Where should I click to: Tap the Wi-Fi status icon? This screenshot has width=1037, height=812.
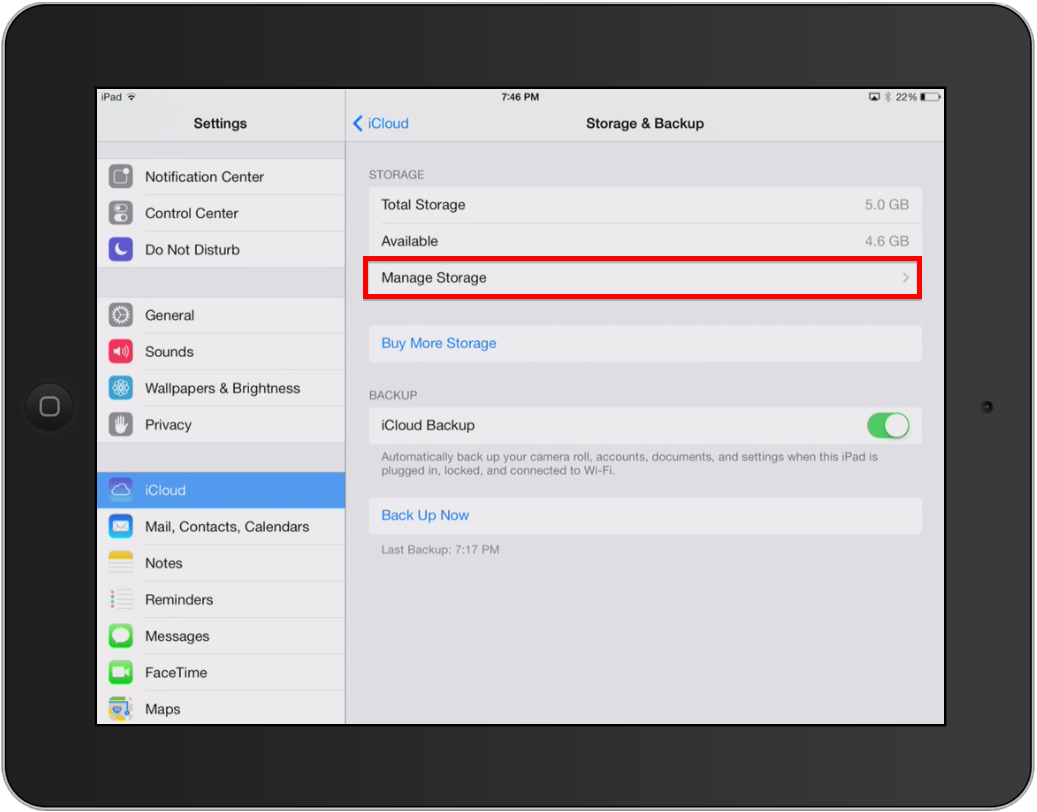(132, 97)
